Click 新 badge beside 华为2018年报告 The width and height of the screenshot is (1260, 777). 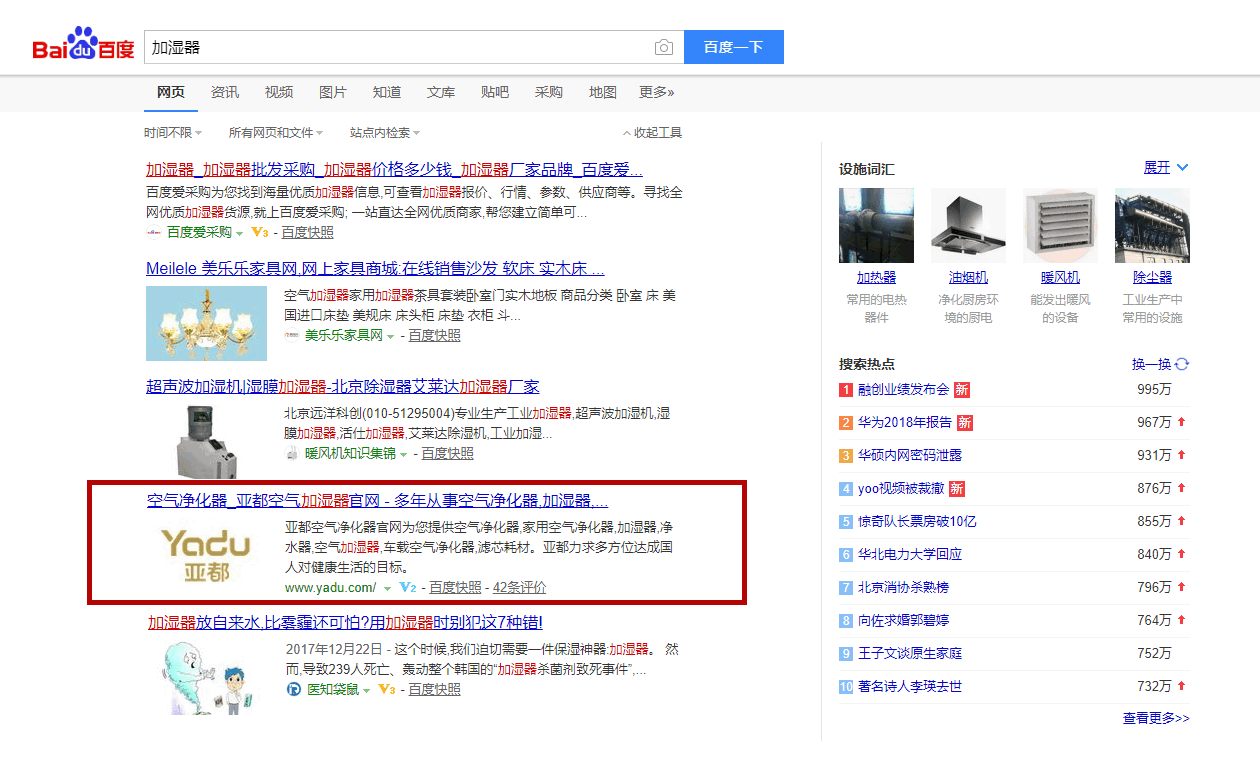[x=964, y=422]
